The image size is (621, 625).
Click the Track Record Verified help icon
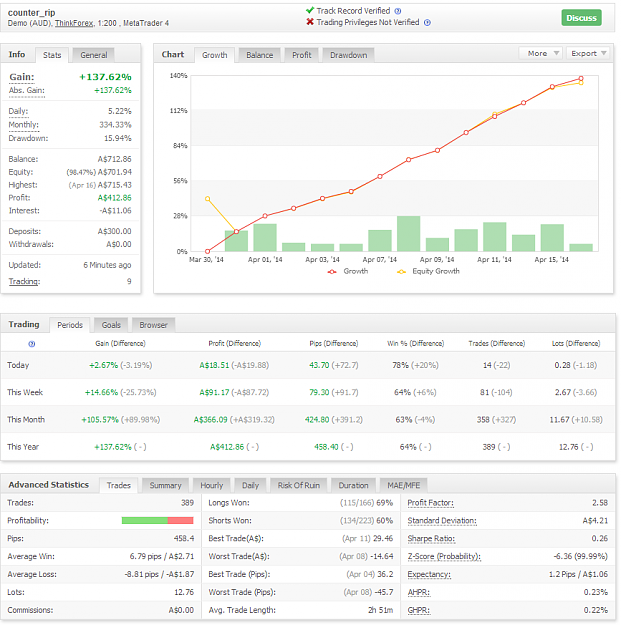click(x=398, y=11)
